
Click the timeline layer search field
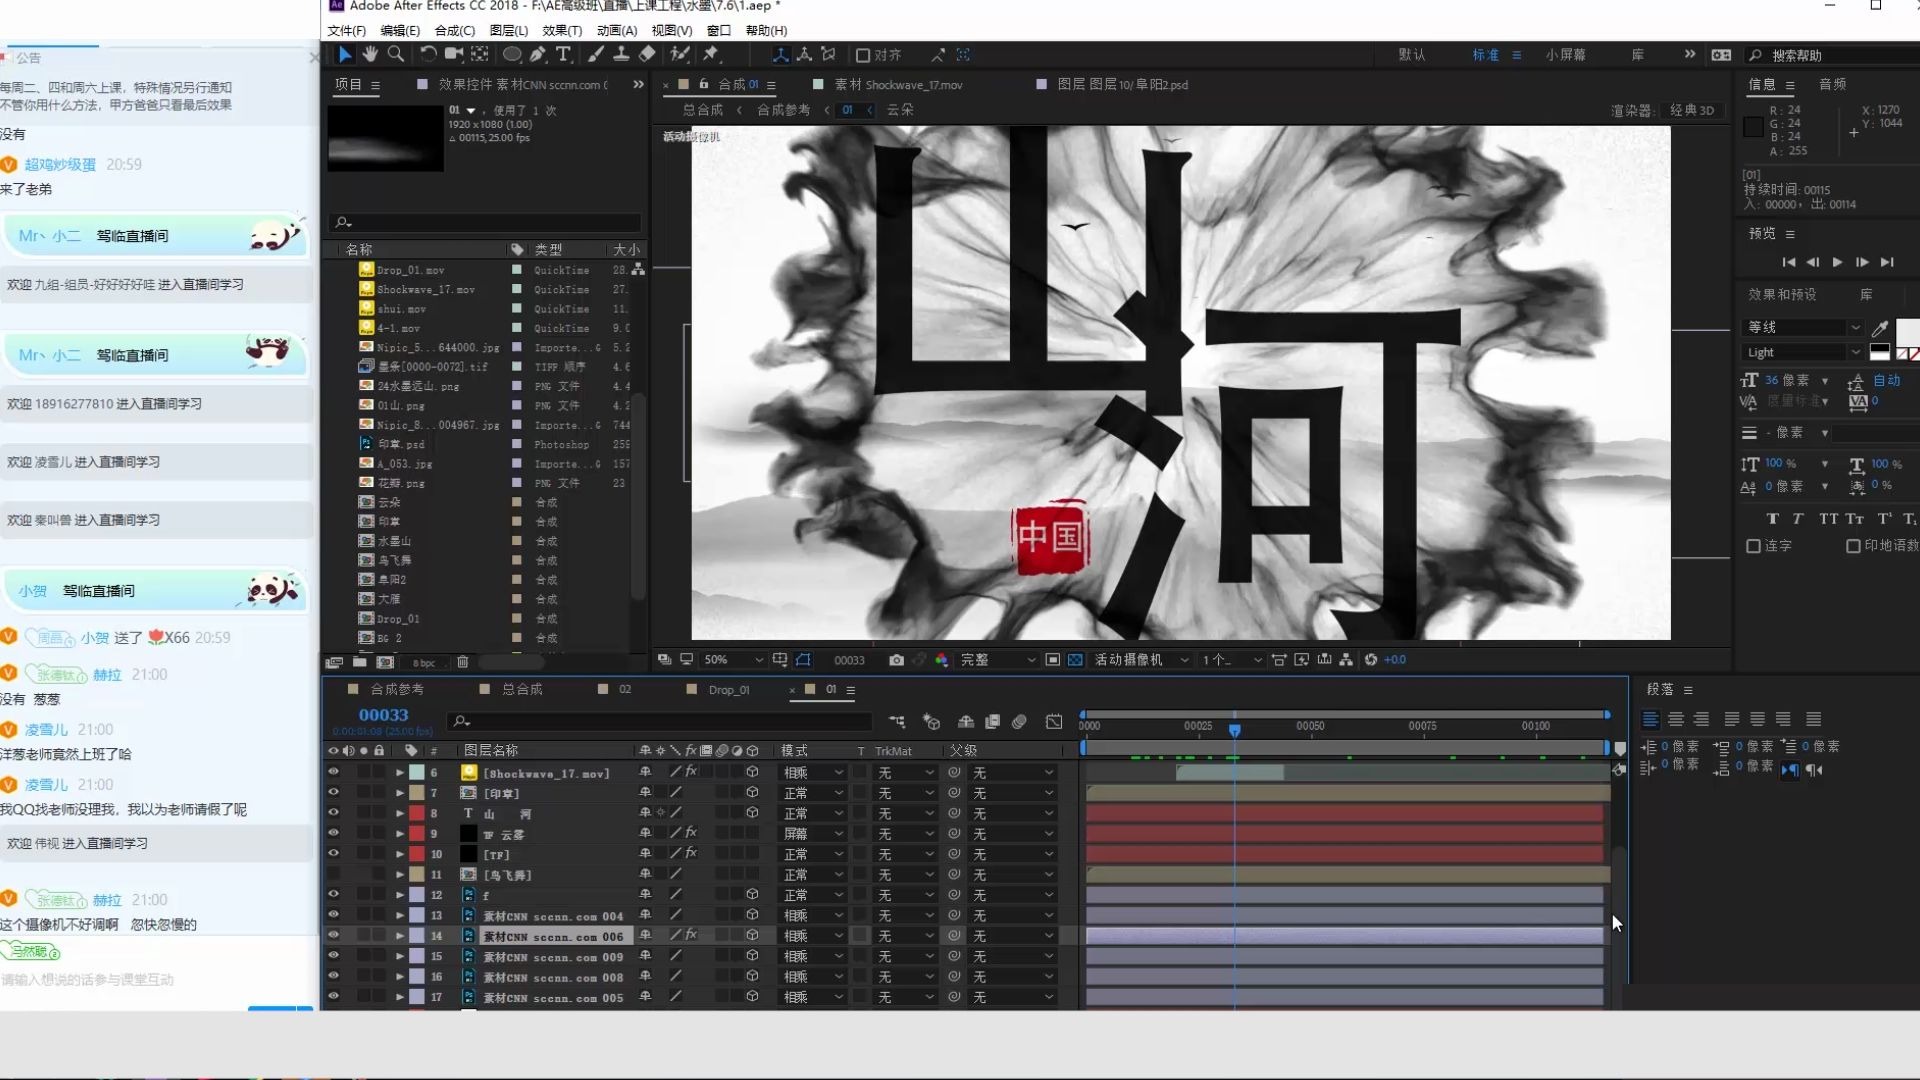point(660,721)
